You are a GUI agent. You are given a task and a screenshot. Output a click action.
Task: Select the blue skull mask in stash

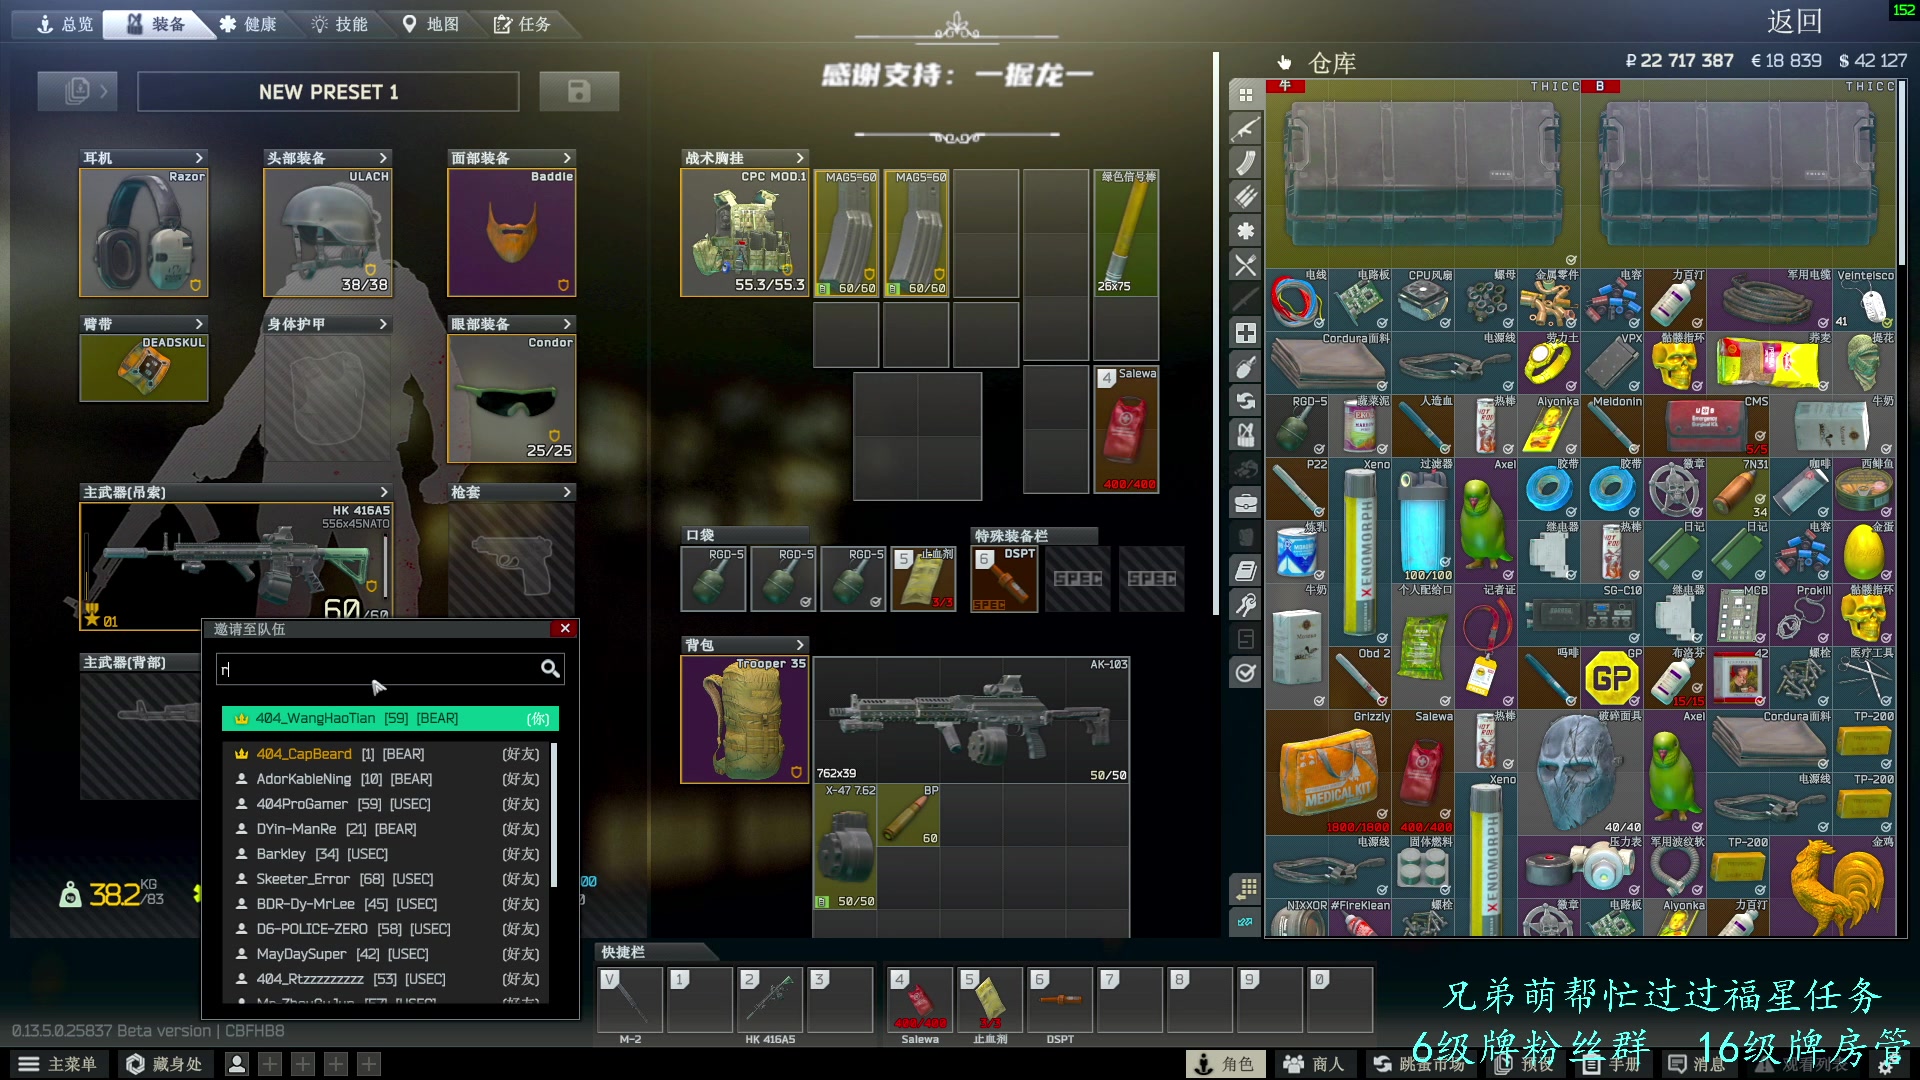pos(1580,773)
